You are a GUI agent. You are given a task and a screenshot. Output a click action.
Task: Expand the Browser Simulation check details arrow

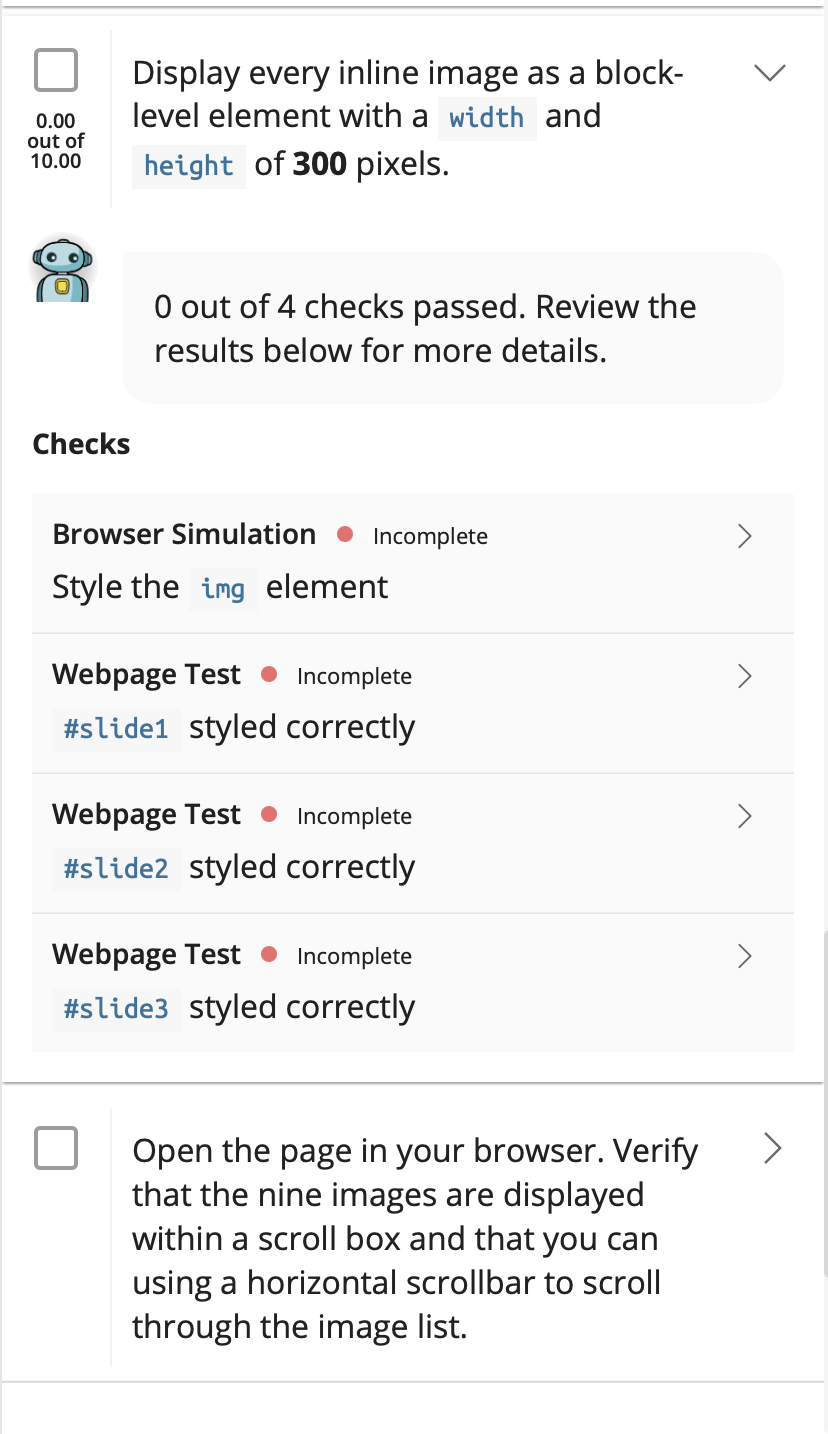(744, 536)
